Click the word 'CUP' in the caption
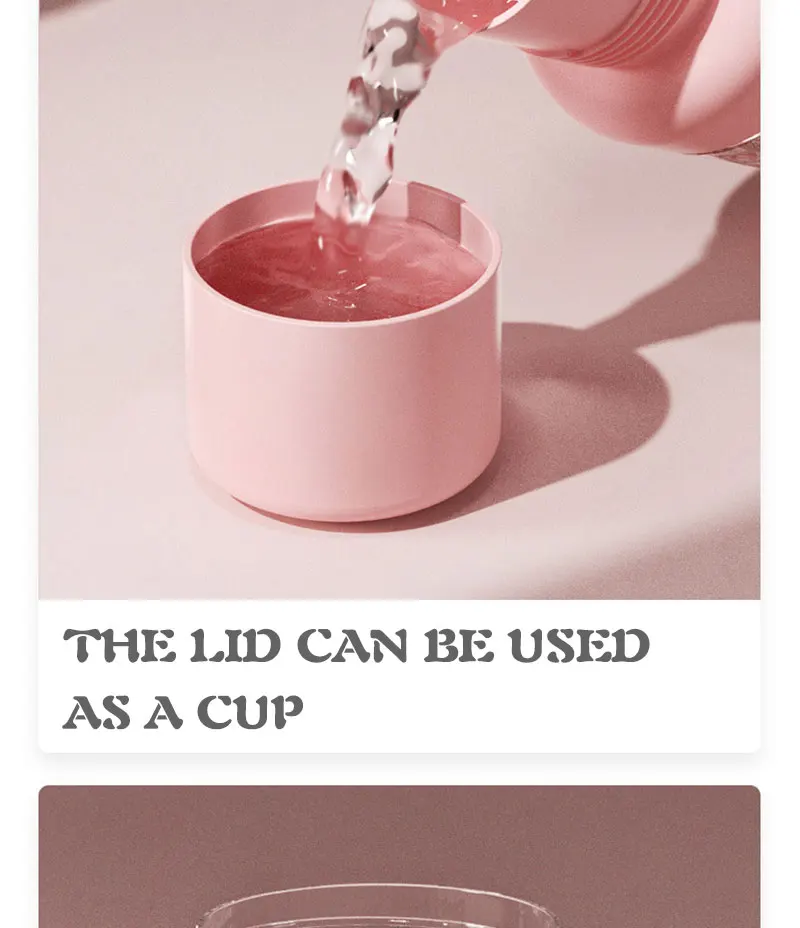Viewport: 800px width, 928px height. tap(250, 711)
